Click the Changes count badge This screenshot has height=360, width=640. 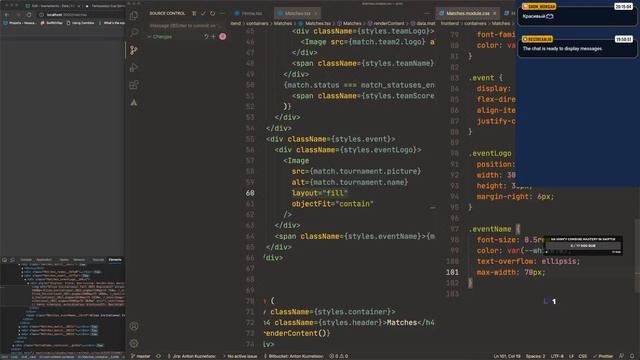tap(222, 37)
